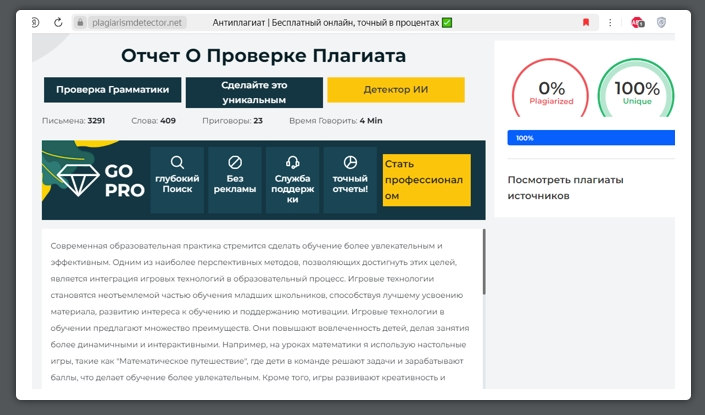Reload the page with refresh icon

tap(58, 22)
